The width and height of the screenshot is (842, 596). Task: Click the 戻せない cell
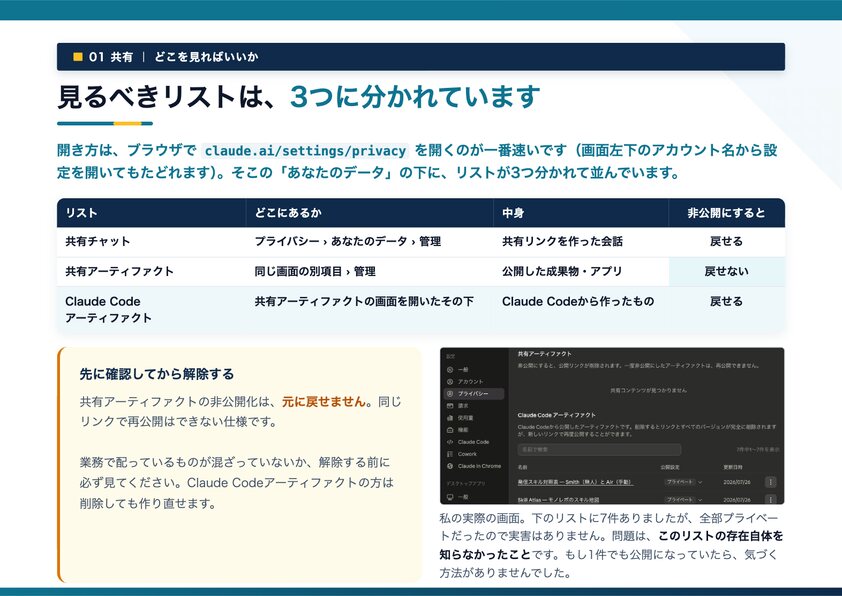726,271
